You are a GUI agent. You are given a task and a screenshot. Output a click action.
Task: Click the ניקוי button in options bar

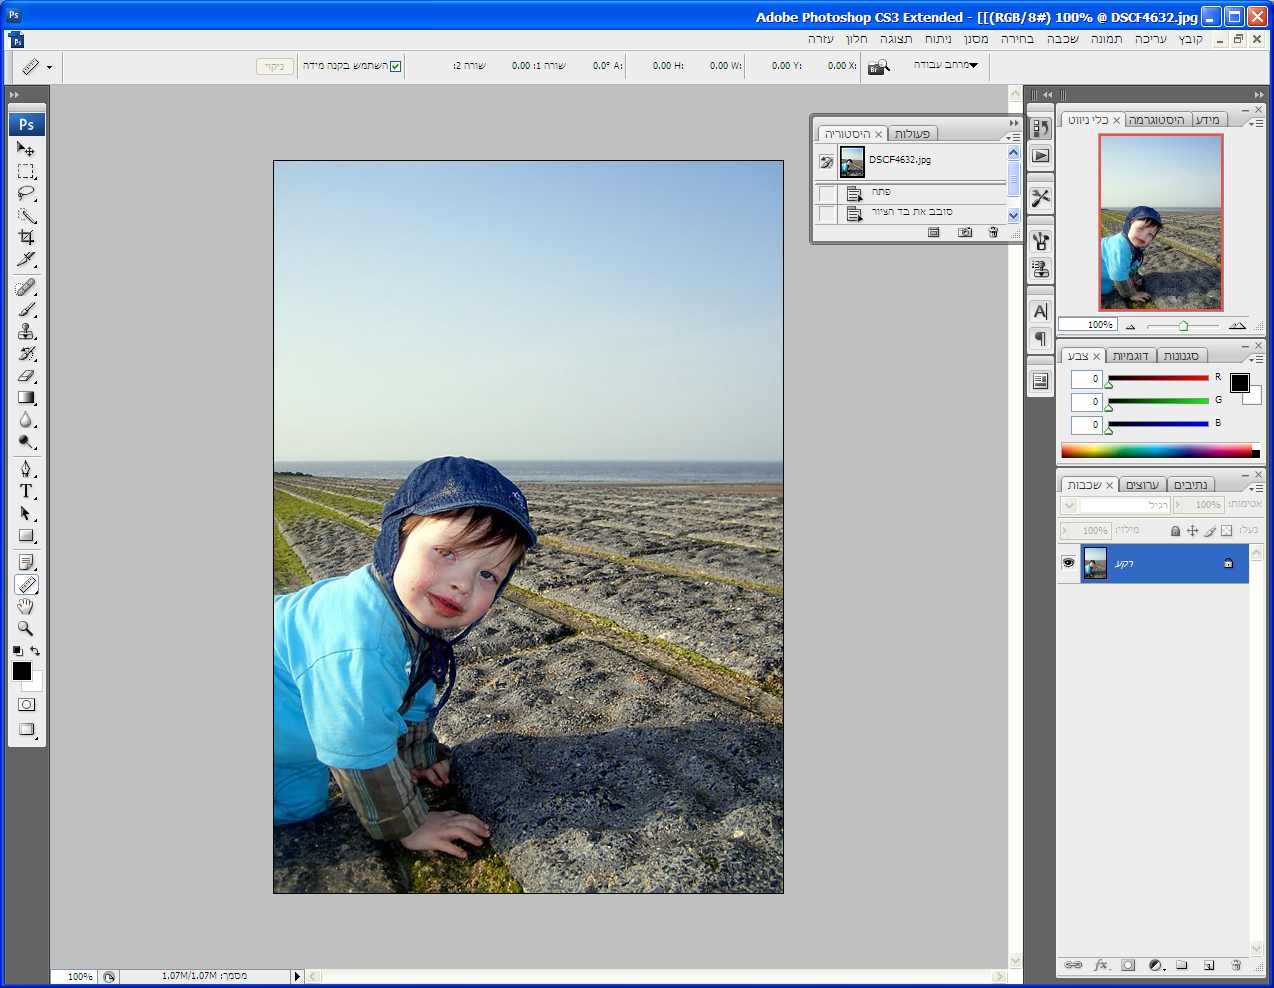tap(274, 66)
